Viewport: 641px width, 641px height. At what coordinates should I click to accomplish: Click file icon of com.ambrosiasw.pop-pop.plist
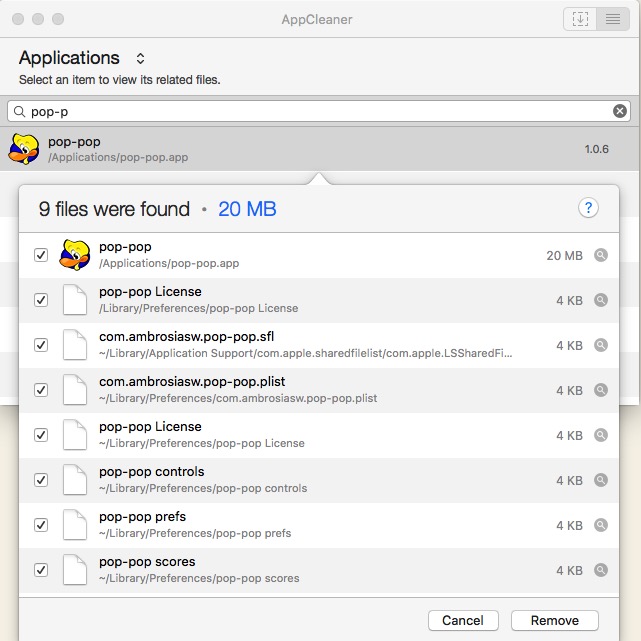point(75,390)
